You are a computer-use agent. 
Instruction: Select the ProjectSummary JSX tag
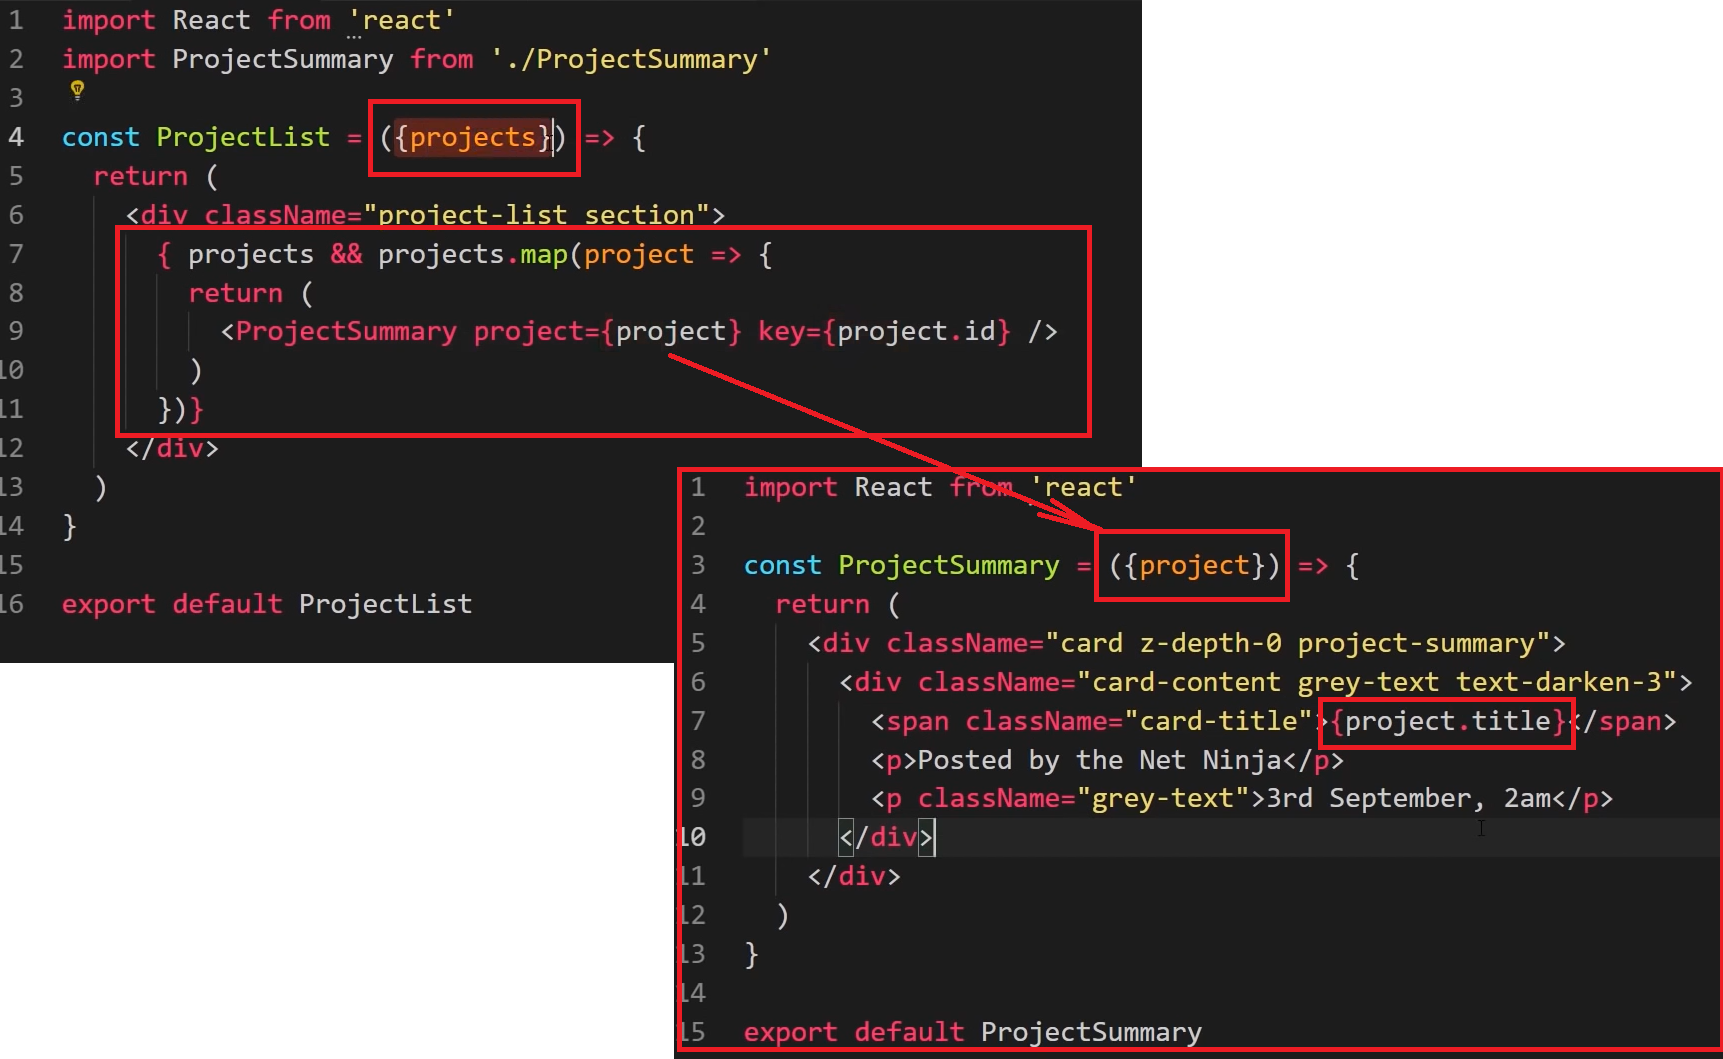point(345,332)
